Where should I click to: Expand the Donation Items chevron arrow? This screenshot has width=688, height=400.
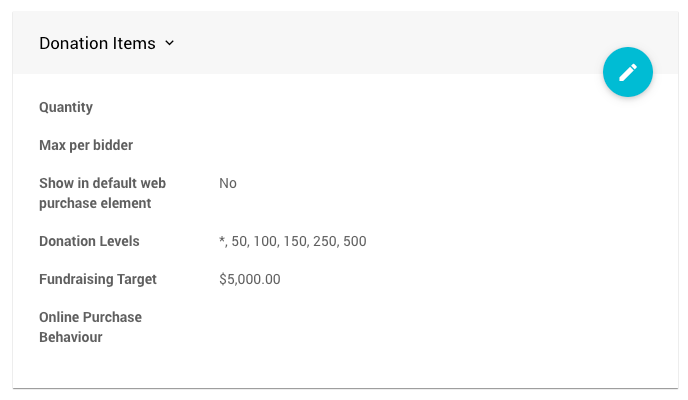point(170,43)
